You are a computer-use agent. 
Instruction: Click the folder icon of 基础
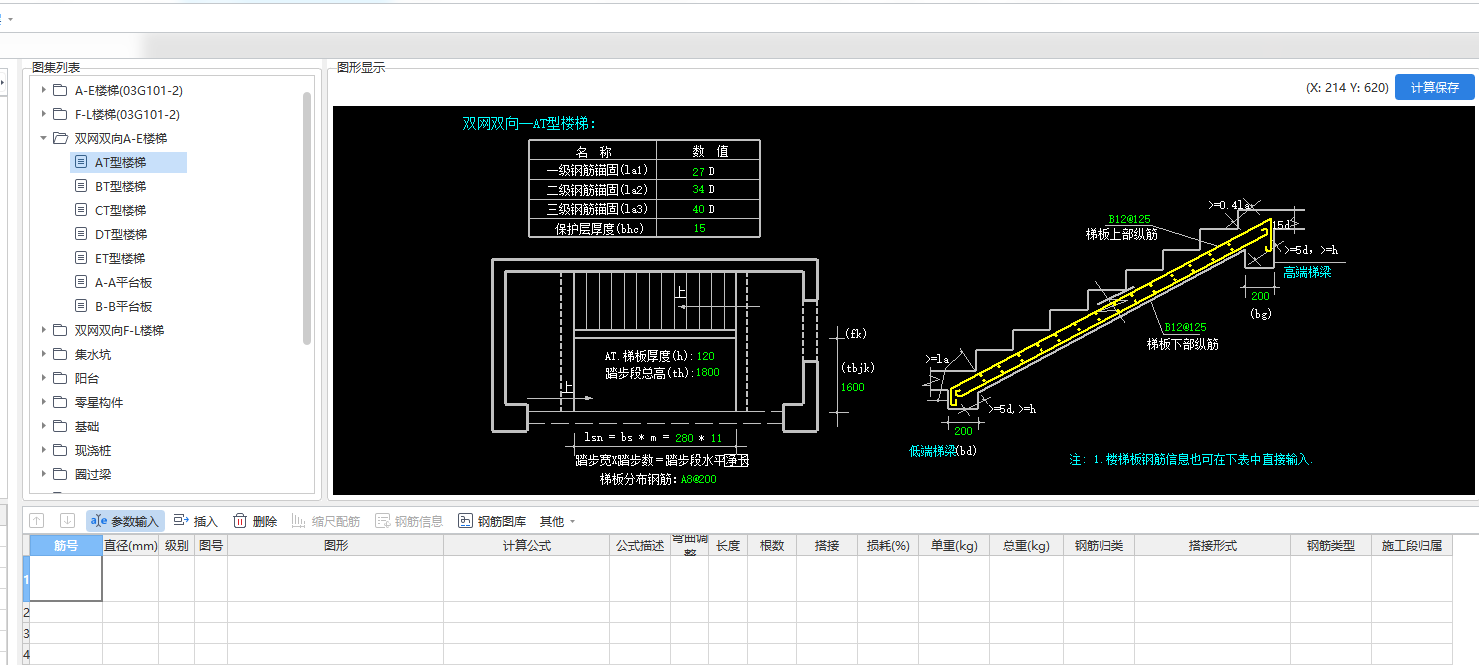click(60, 426)
